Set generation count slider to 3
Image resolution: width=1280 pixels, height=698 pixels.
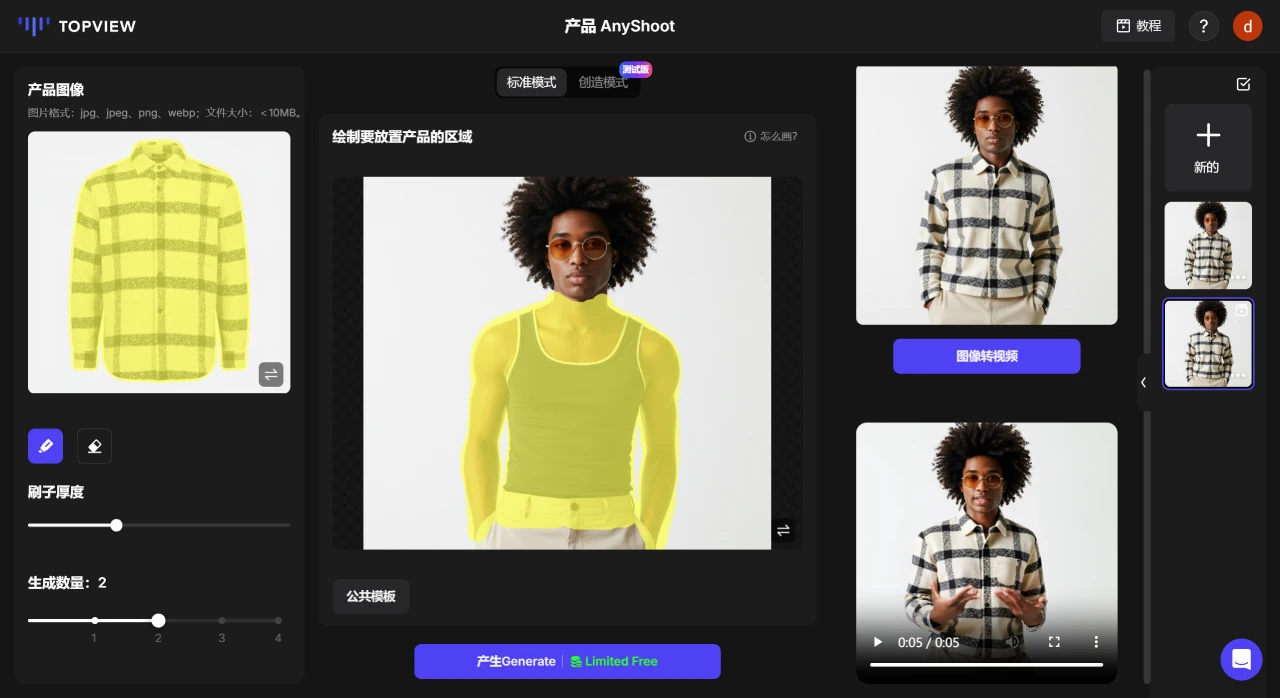222,620
